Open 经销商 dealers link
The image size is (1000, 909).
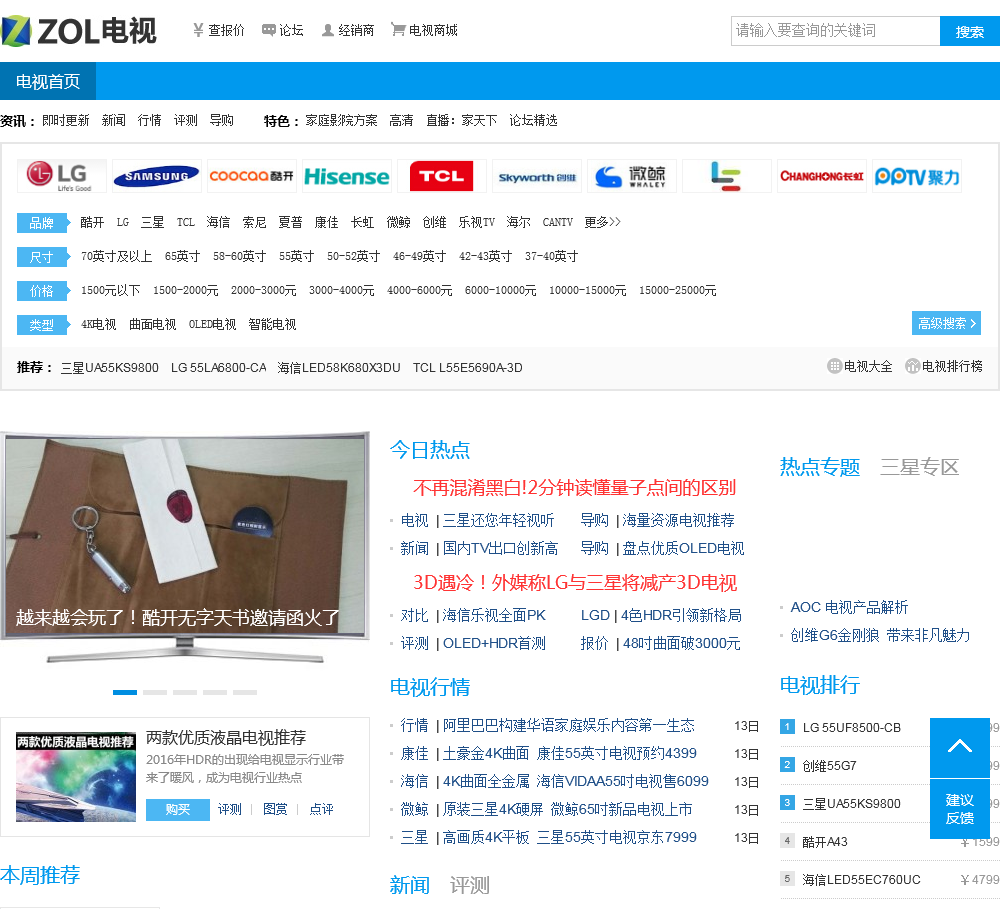tap(348, 30)
